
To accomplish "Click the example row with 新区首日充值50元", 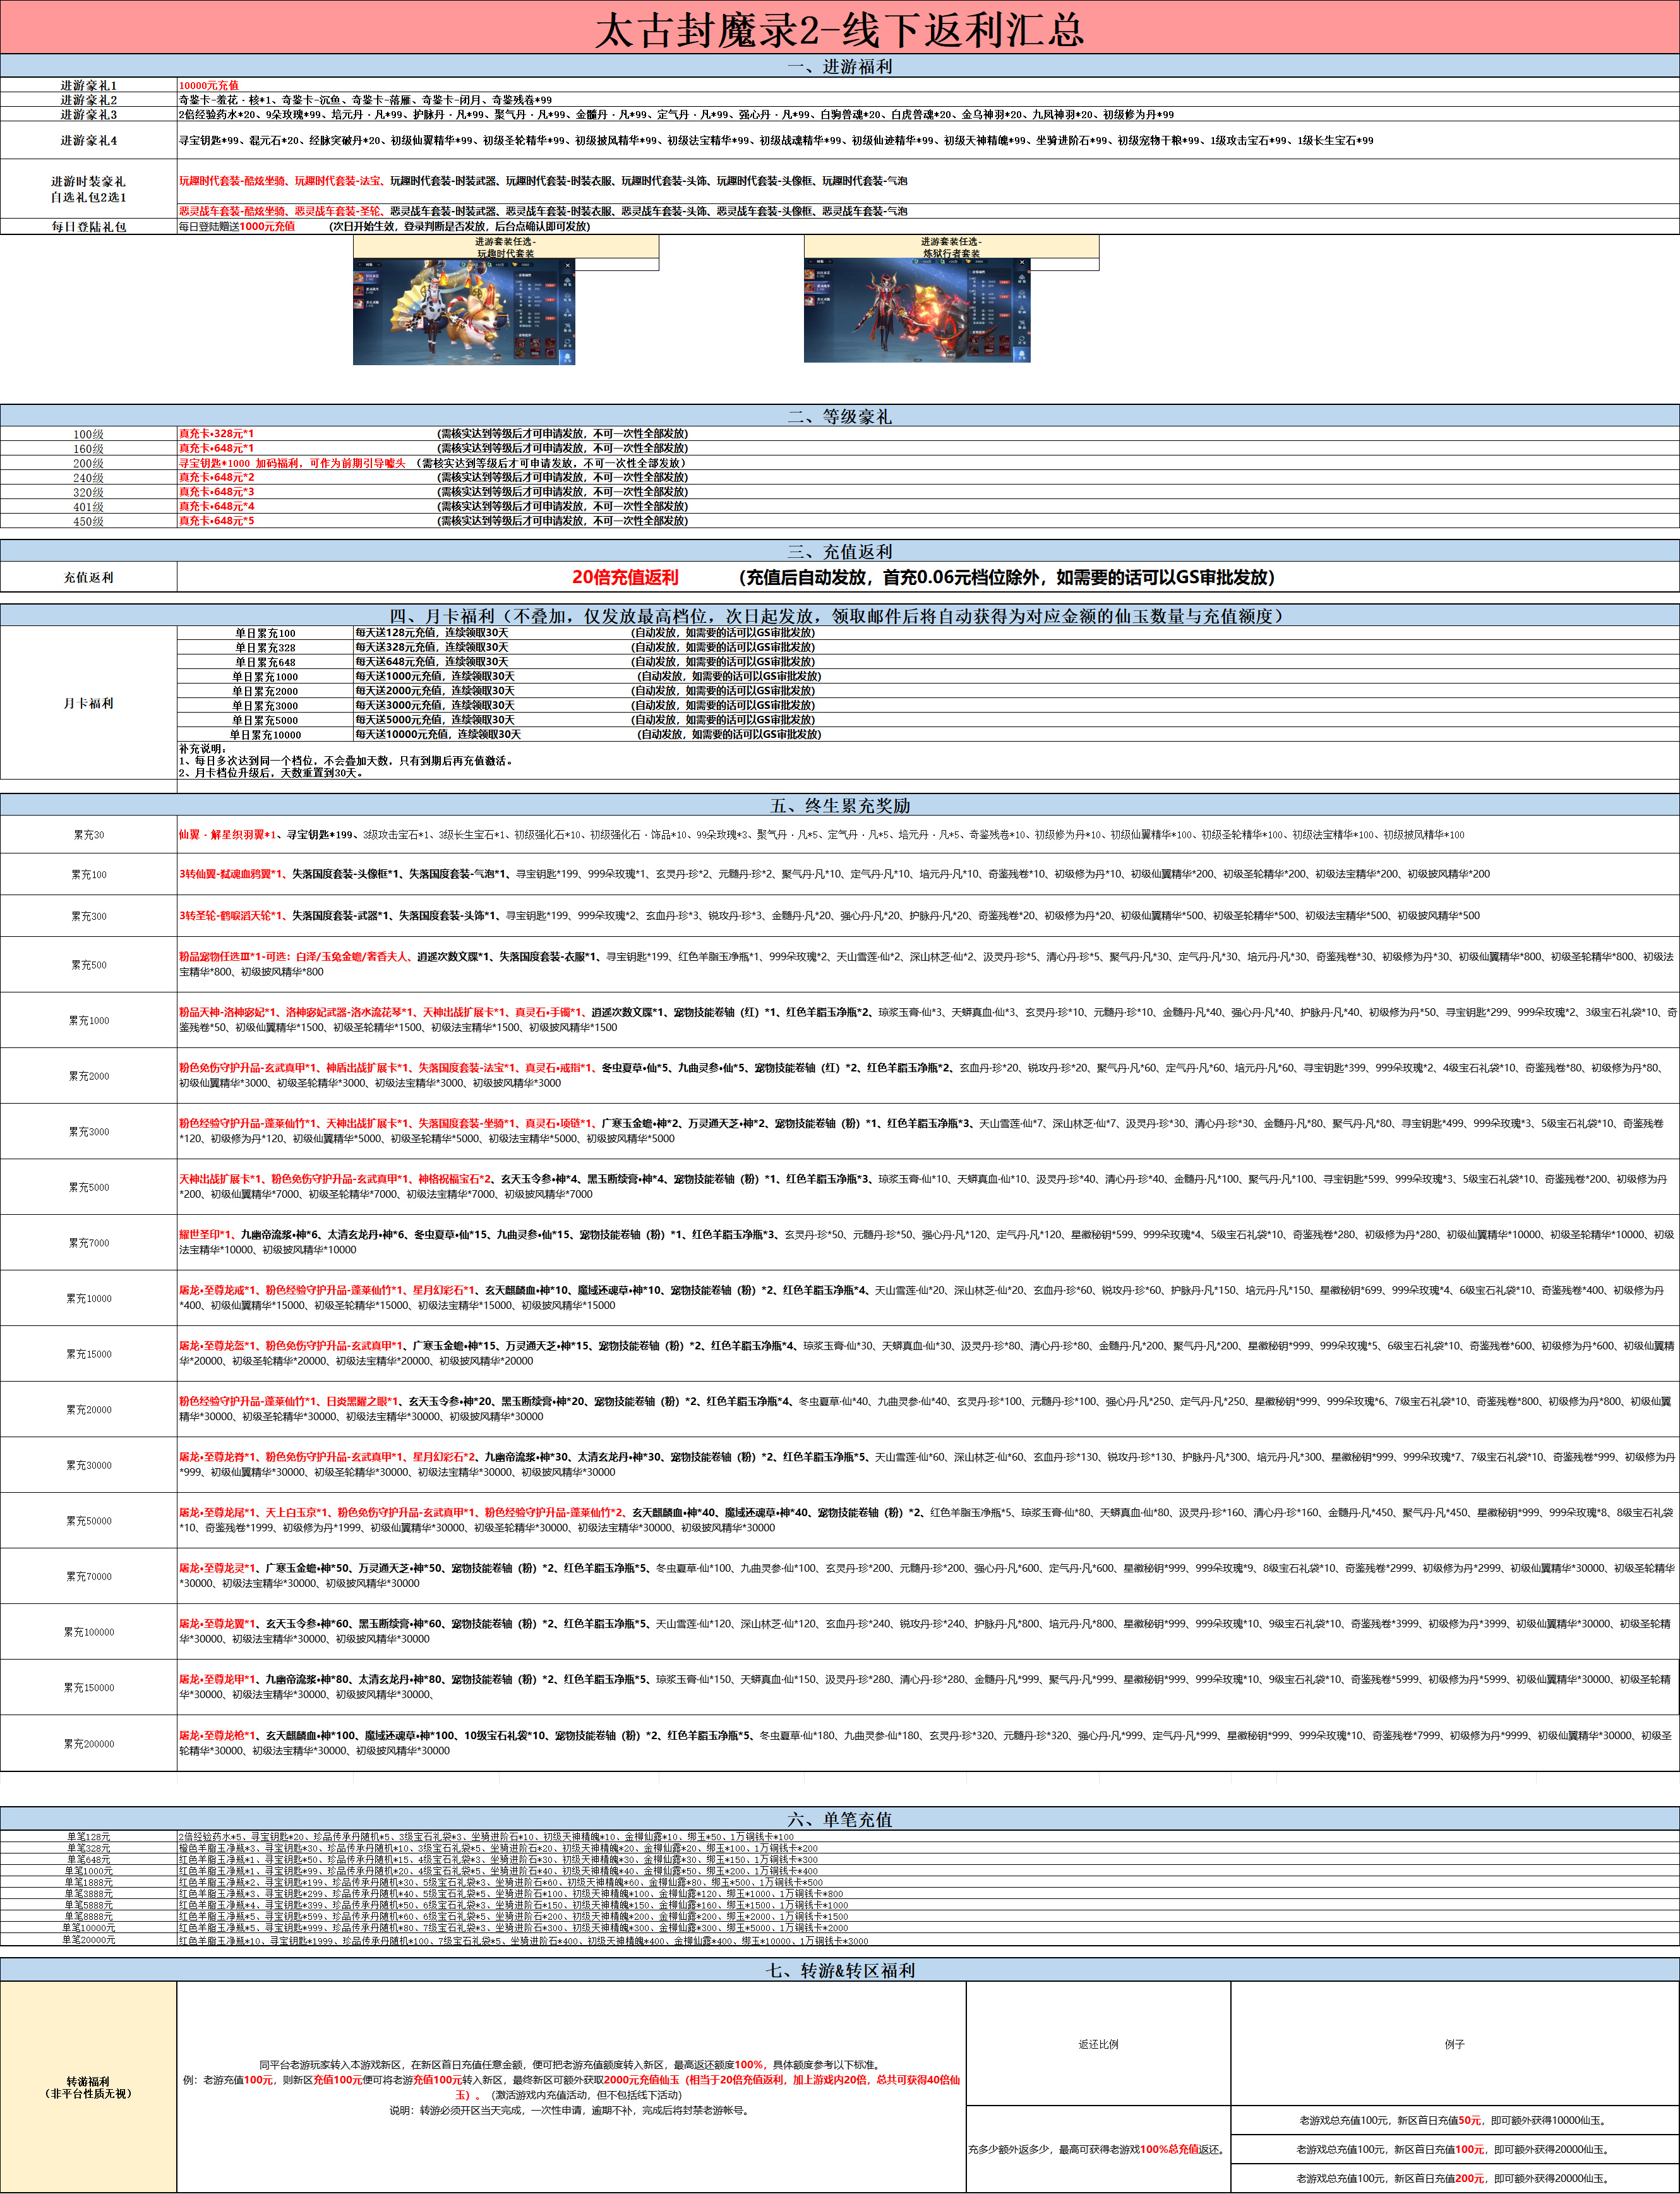I will 1454,2120.
